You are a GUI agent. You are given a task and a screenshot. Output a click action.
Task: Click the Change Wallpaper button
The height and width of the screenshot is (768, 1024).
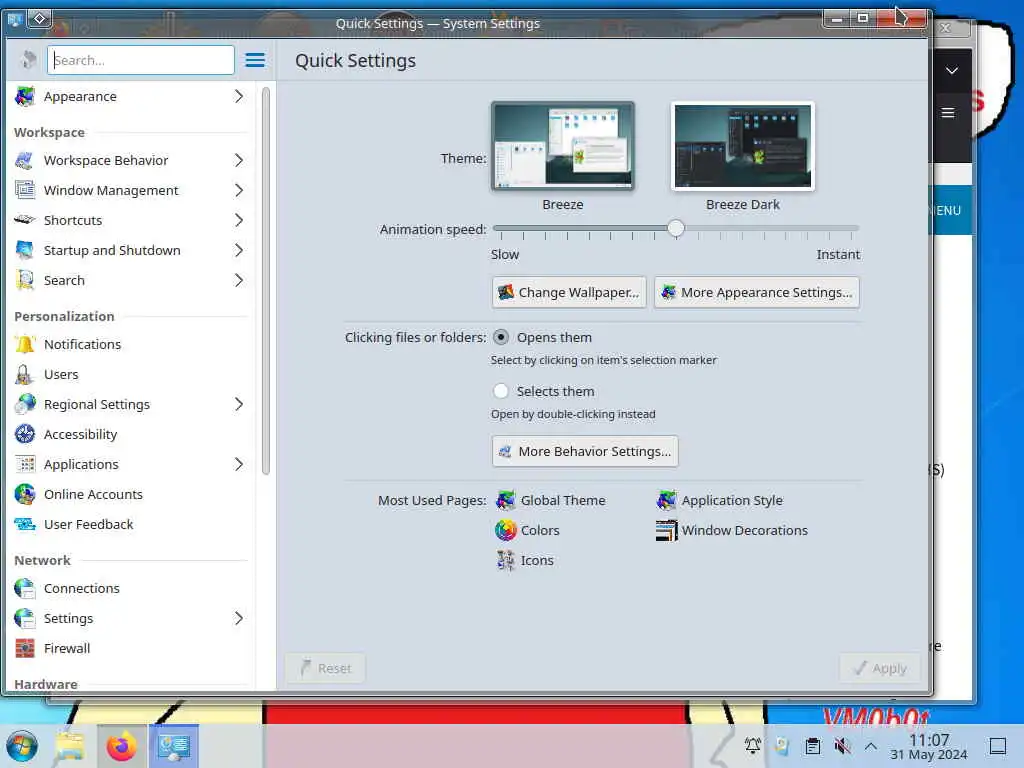click(569, 293)
